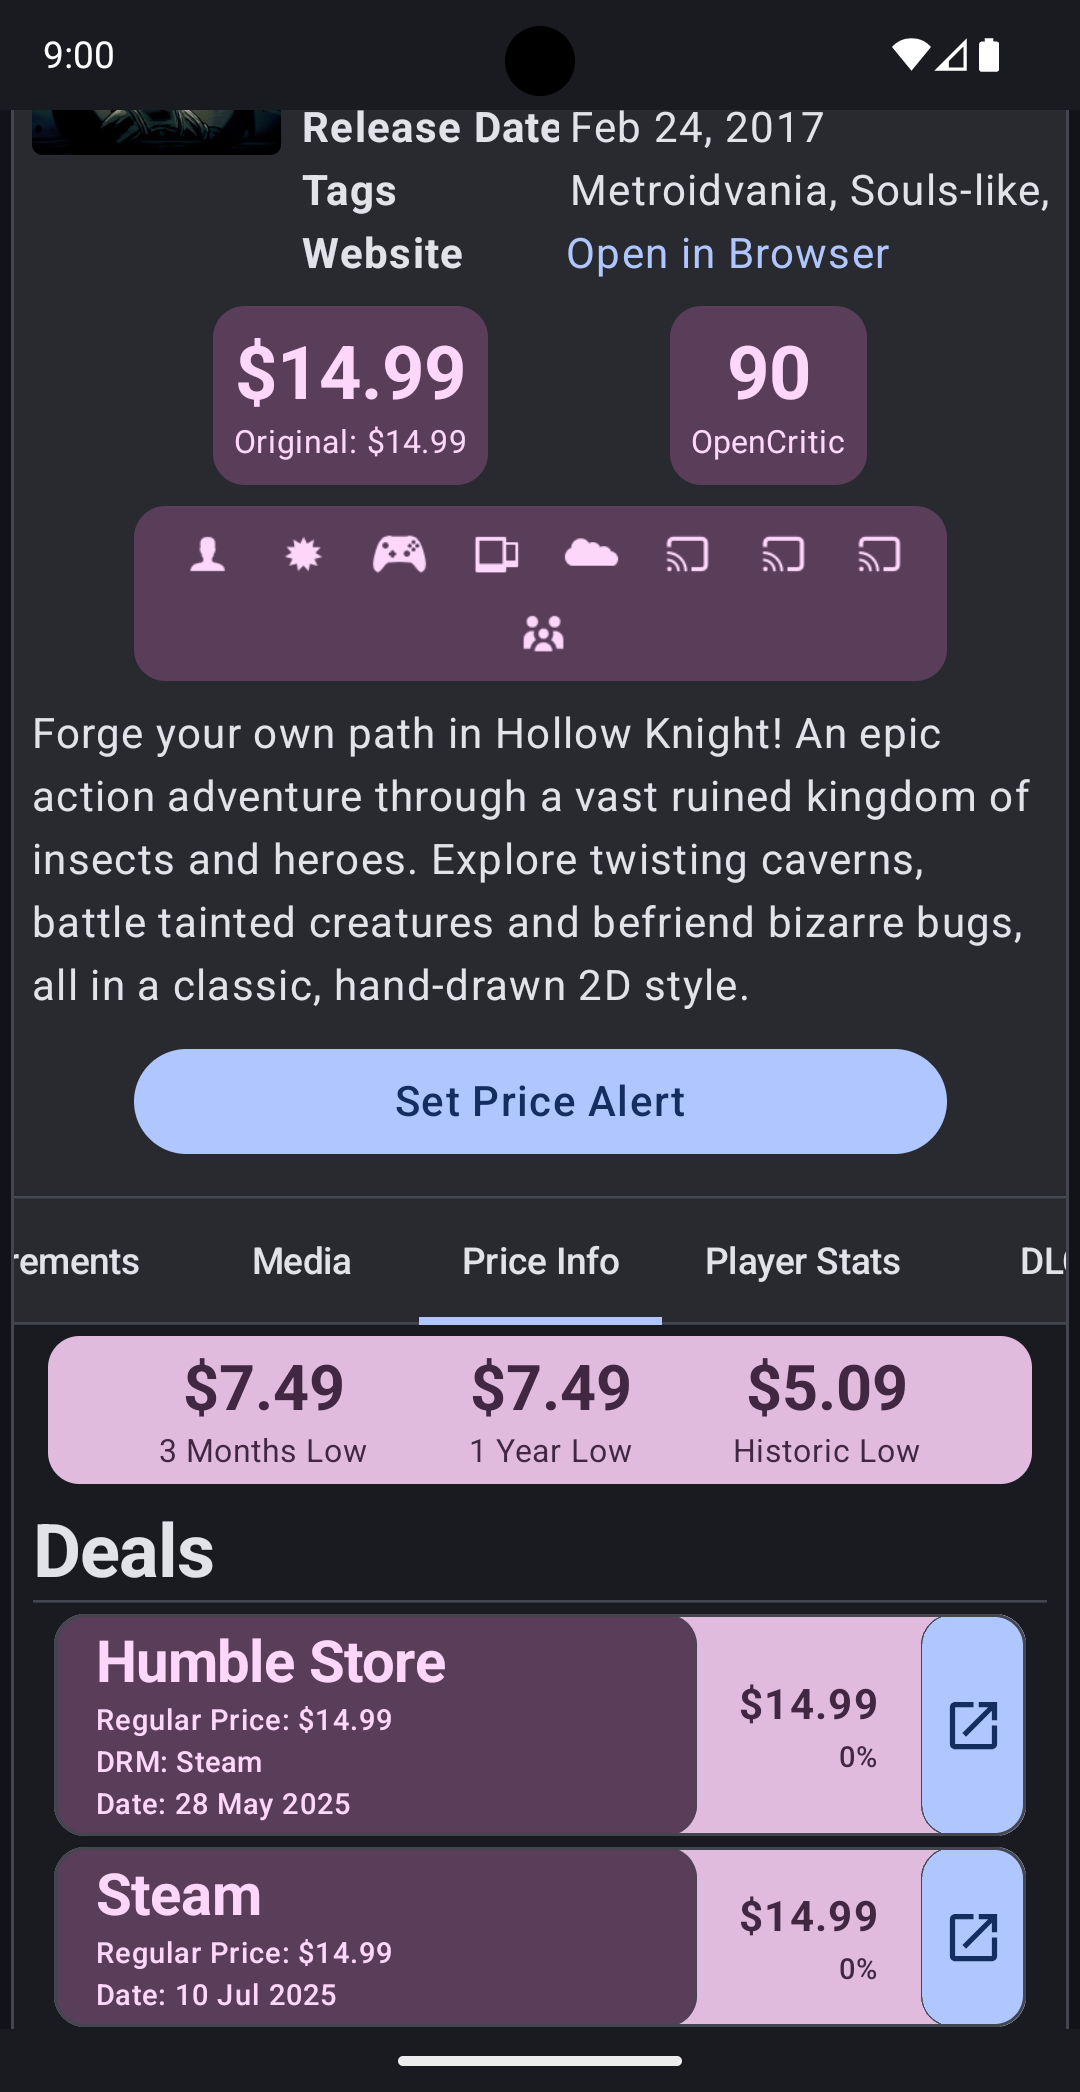Screen dimensions: 1080x2092
Task: Open the Humble Store deal external link icon
Action: (x=973, y=1725)
